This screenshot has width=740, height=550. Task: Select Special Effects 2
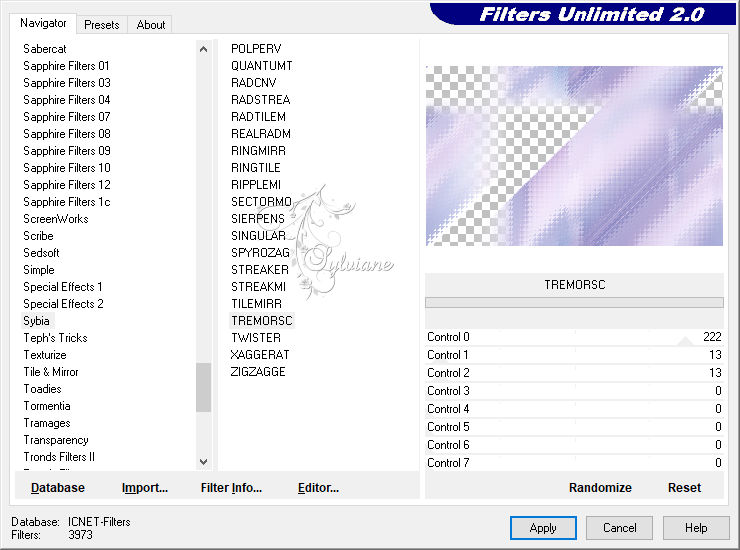pos(63,304)
